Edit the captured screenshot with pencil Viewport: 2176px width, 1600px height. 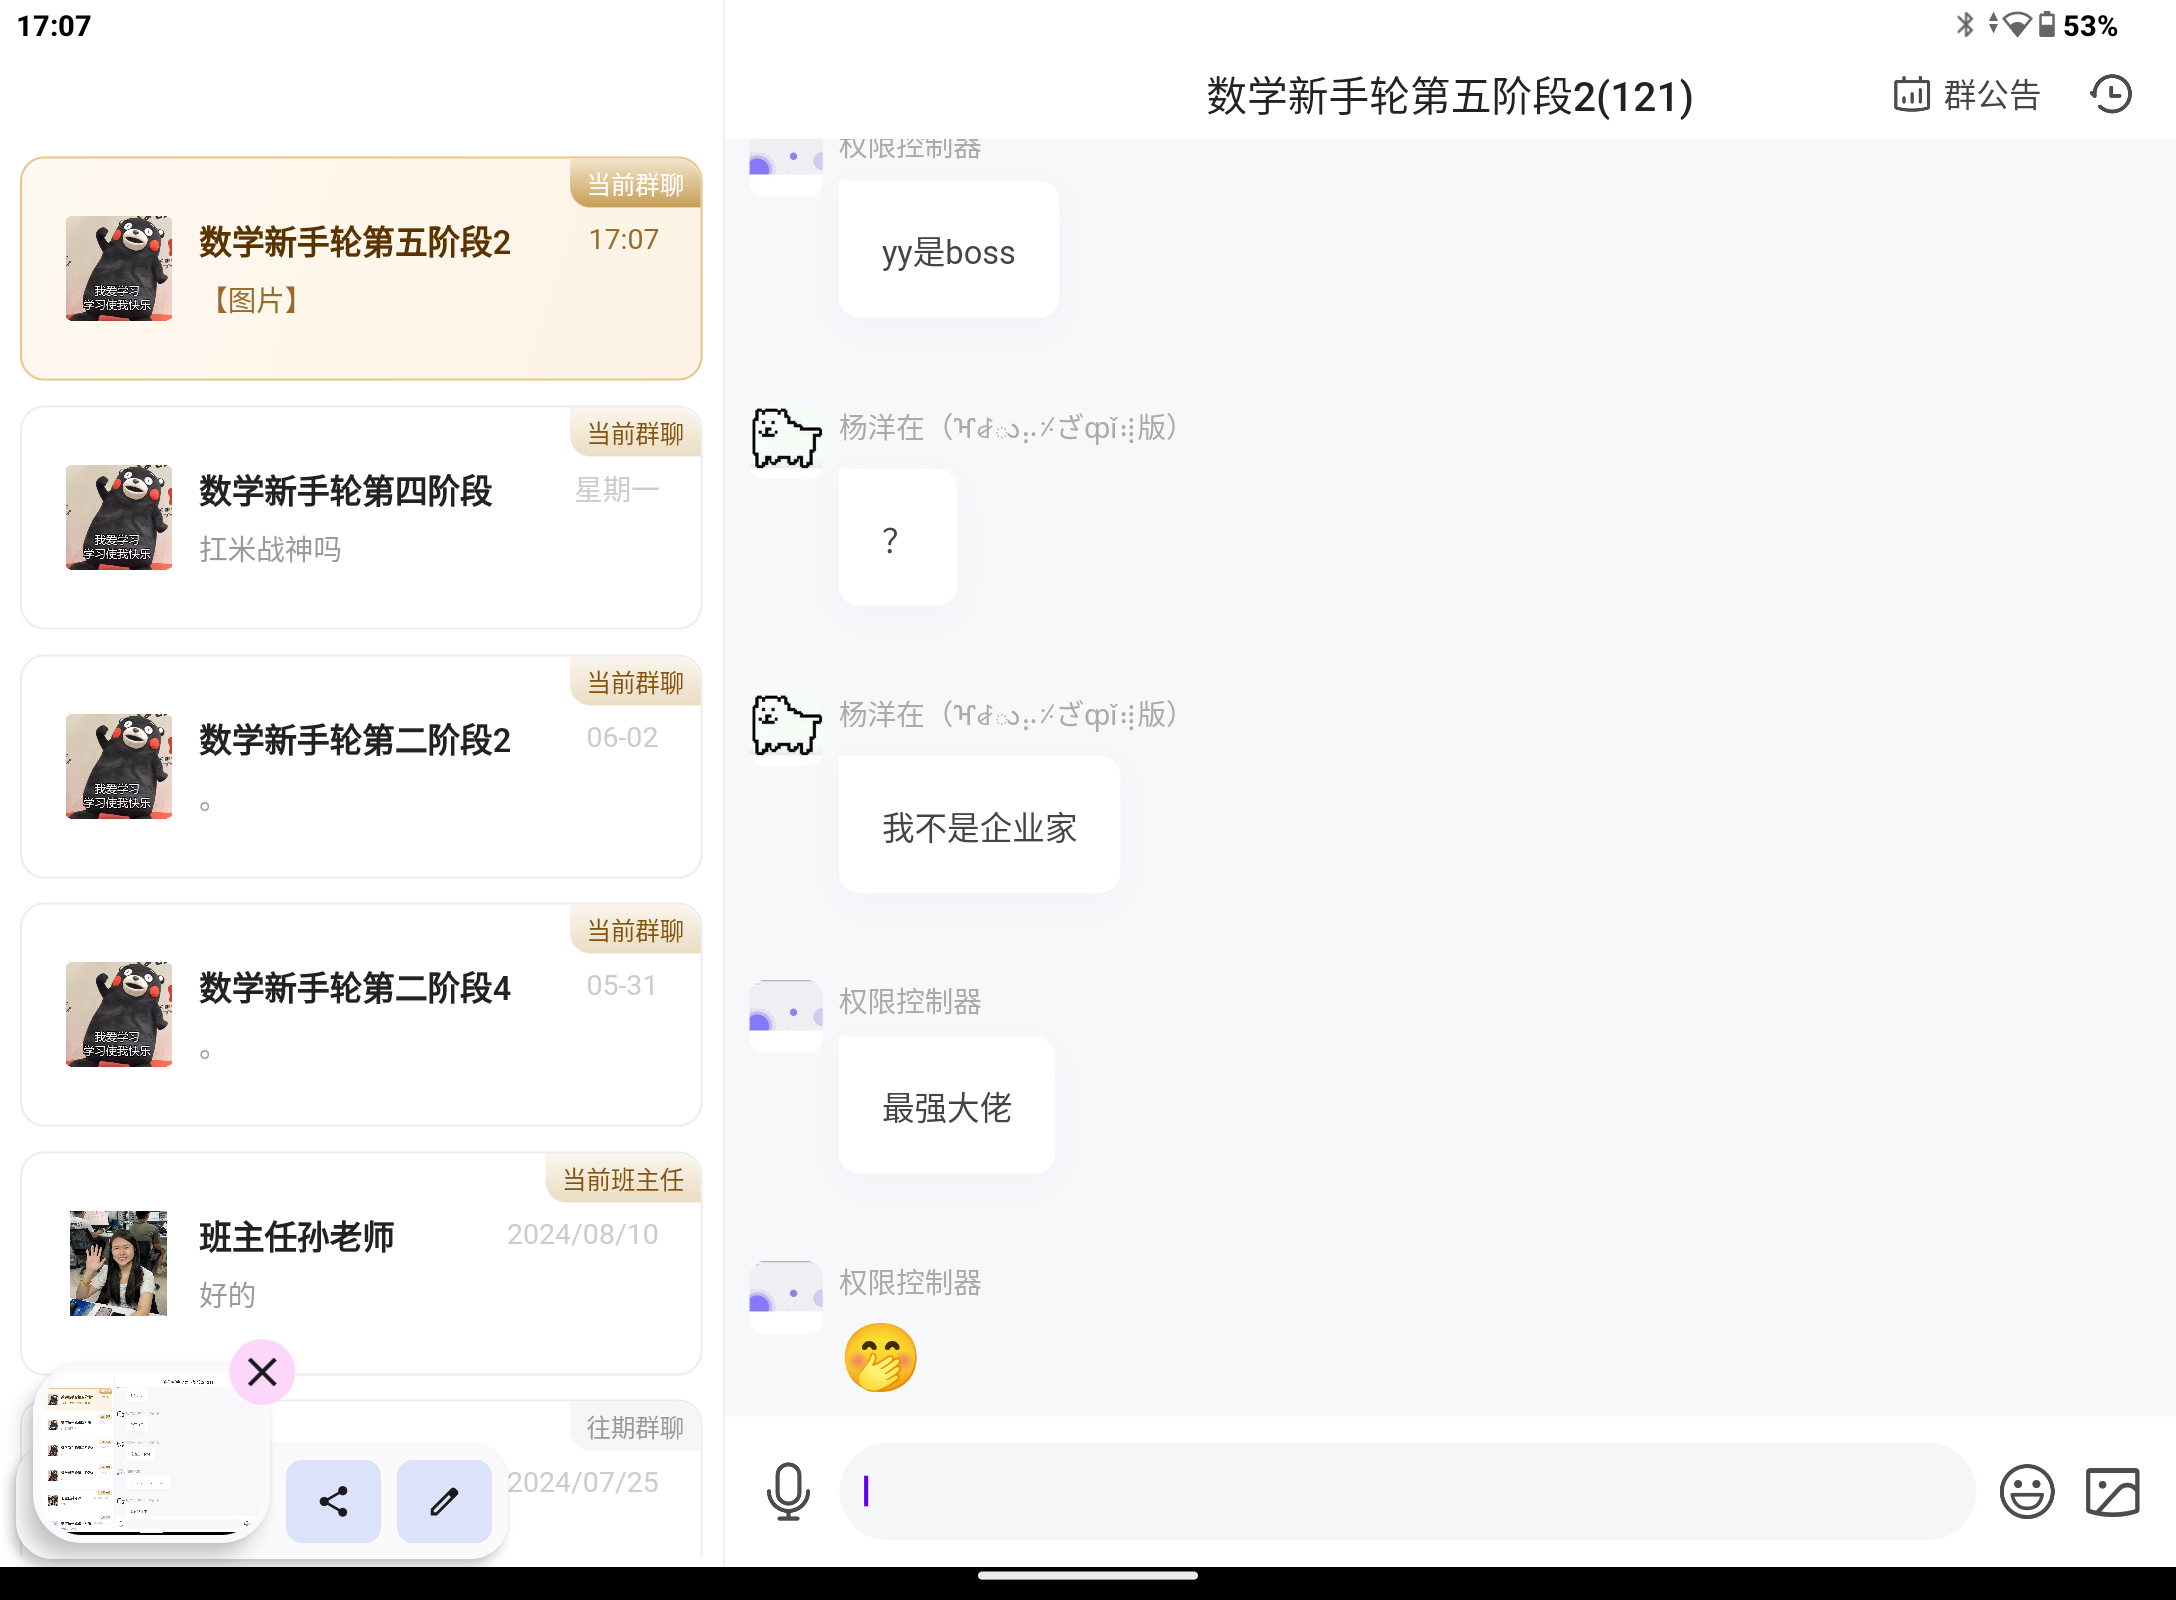pos(444,1501)
